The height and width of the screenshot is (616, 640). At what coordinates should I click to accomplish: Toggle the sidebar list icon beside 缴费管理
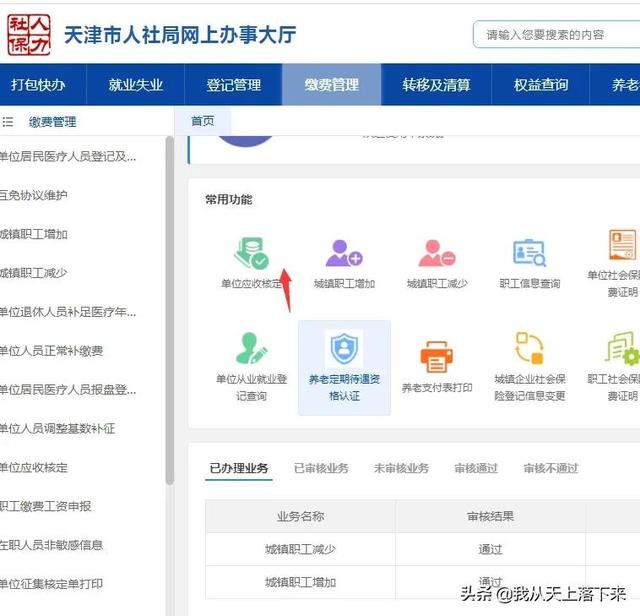8,122
